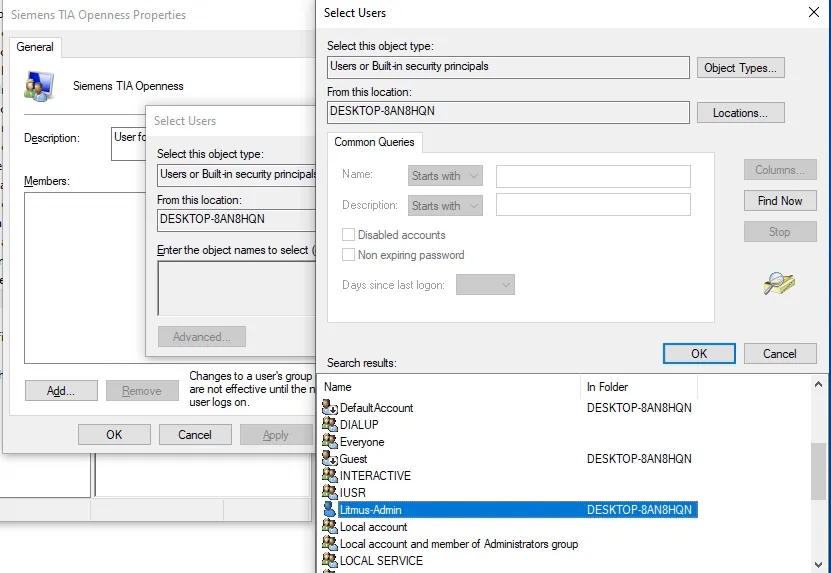The image size is (831, 573).
Task: Click the DefaultAccount user icon
Action: coord(330,407)
